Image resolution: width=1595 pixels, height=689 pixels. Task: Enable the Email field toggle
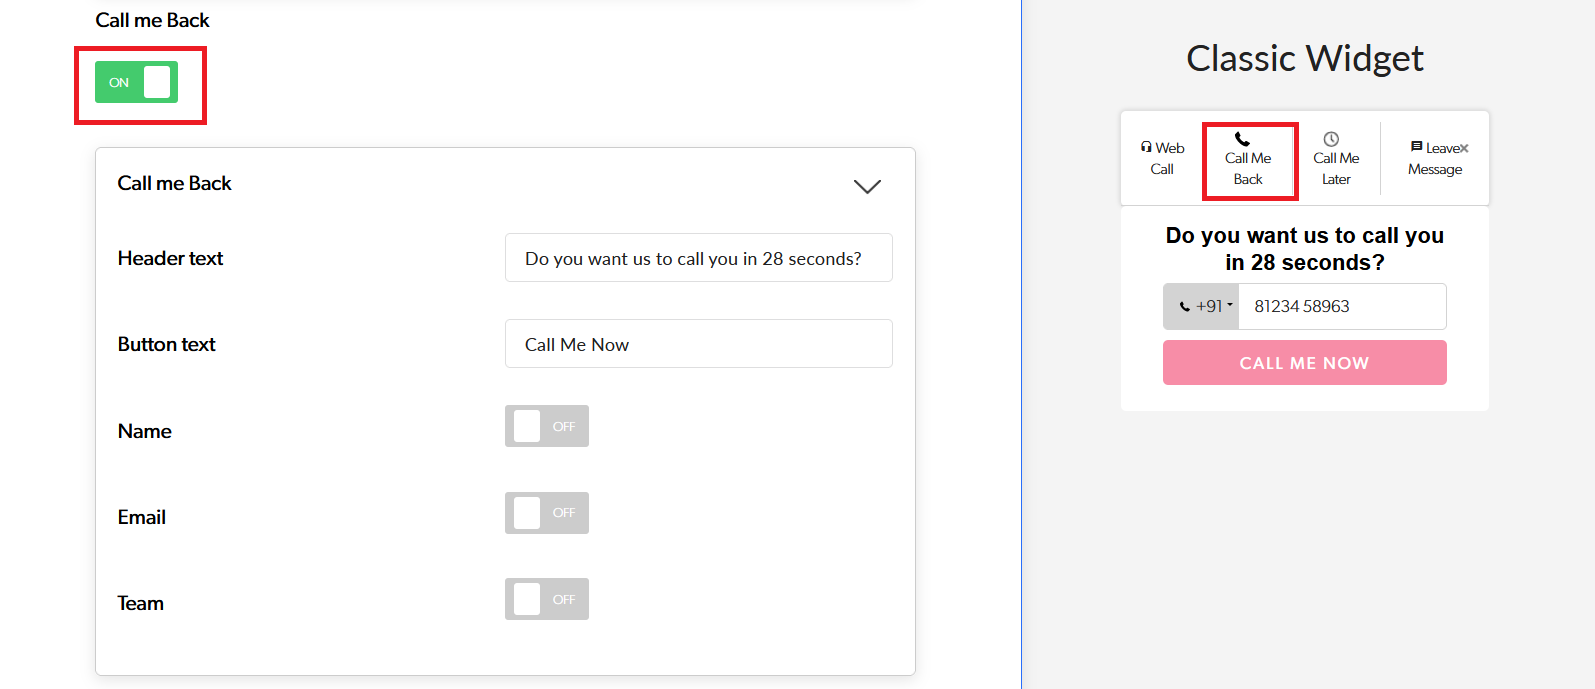click(546, 513)
